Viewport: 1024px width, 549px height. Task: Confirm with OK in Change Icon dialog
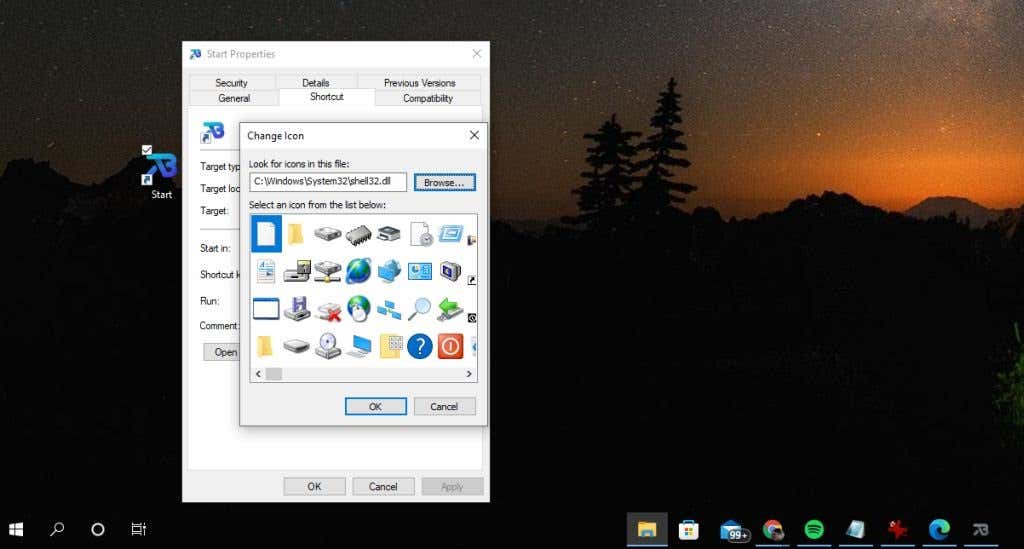pyautogui.click(x=376, y=406)
